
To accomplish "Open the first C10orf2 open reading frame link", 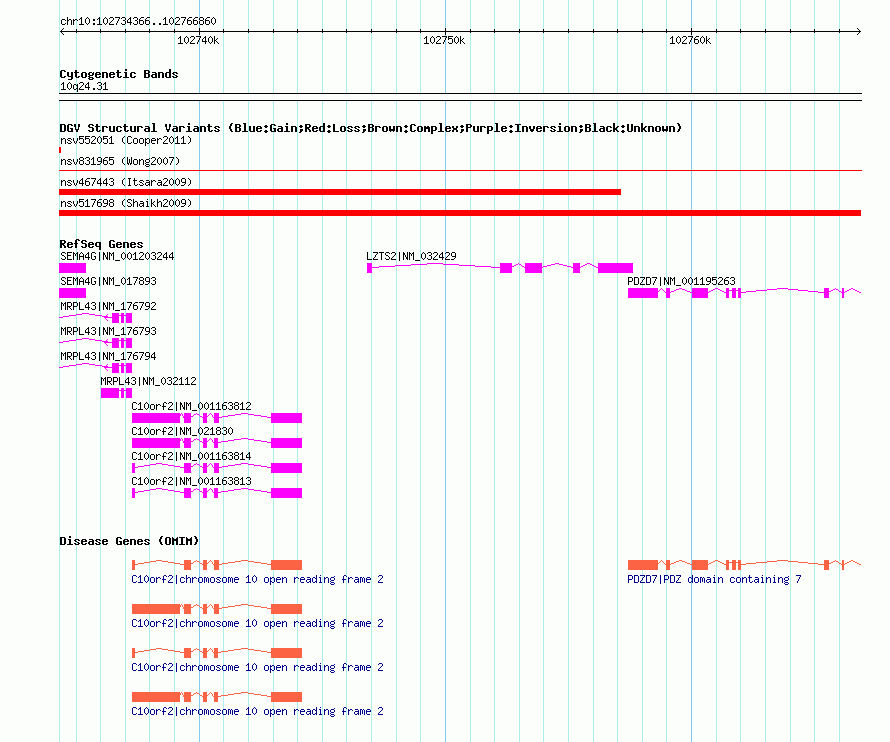I will point(257,580).
